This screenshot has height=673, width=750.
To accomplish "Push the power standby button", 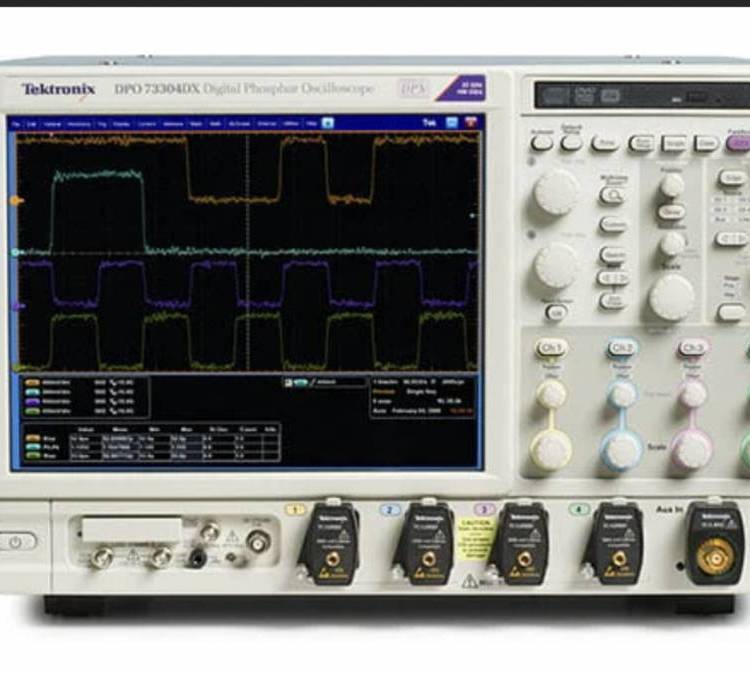I will pos(15,541).
